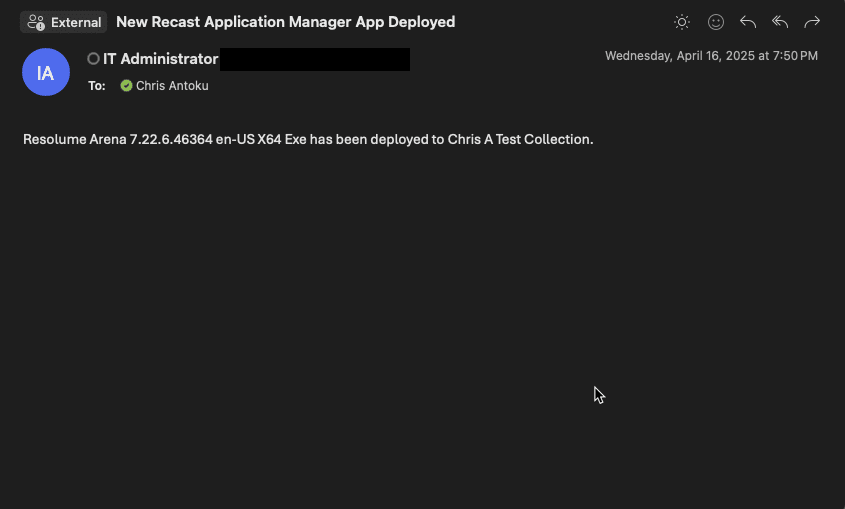Click the word "External" in the sender tag
Viewport: 845px width, 509px height.
point(76,22)
